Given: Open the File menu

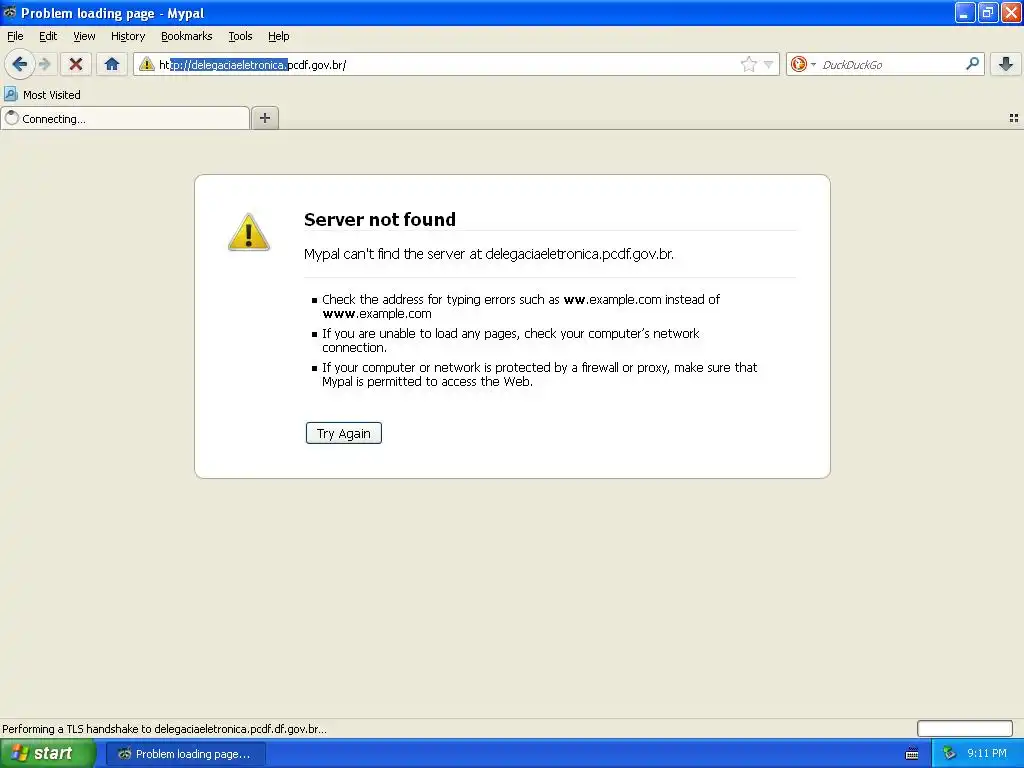Looking at the screenshot, I should [15, 36].
